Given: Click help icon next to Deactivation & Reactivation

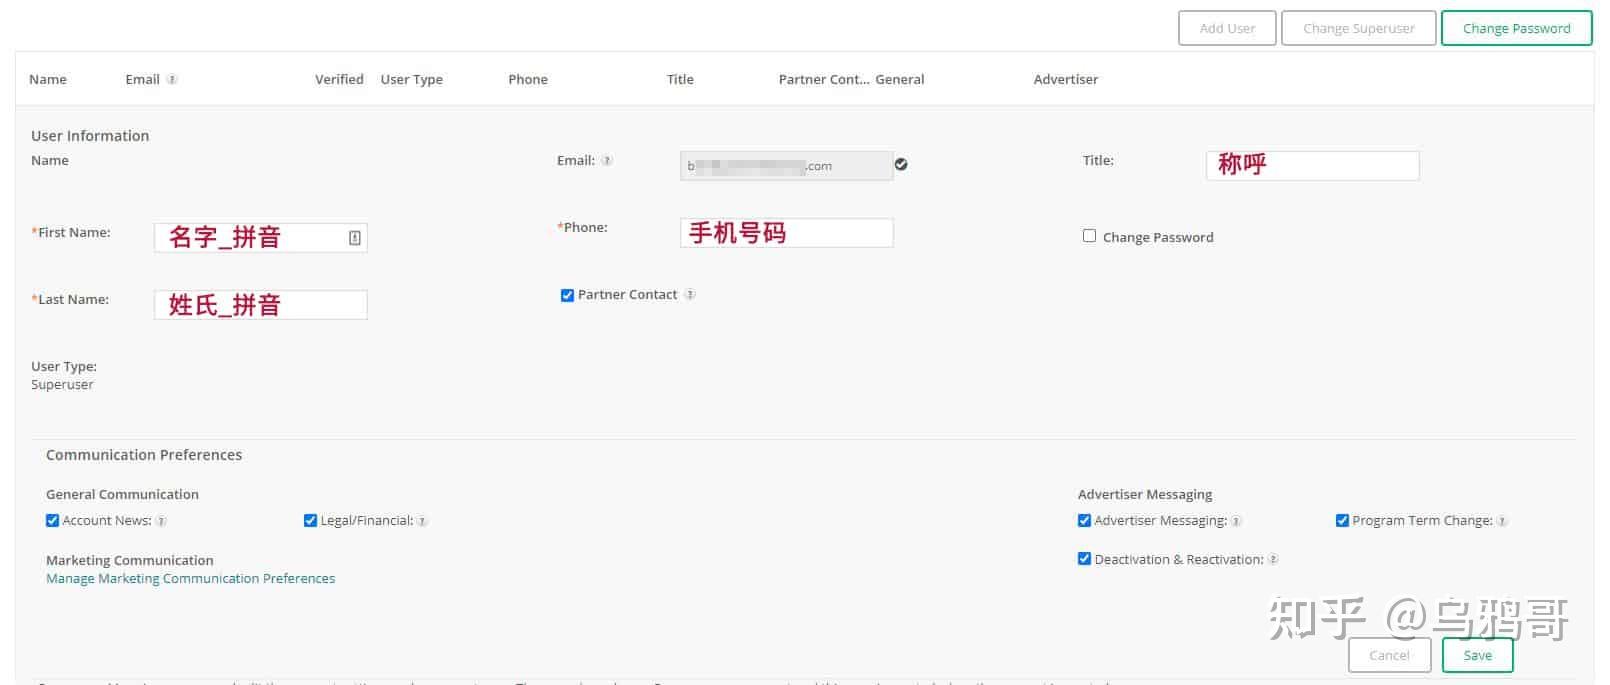Looking at the screenshot, I should point(1273,559).
